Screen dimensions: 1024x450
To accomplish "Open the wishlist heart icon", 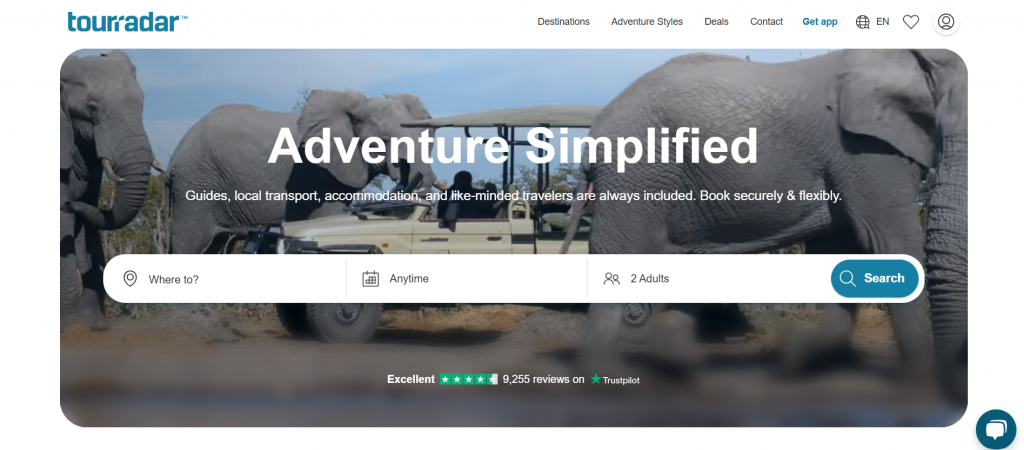I will (x=911, y=22).
